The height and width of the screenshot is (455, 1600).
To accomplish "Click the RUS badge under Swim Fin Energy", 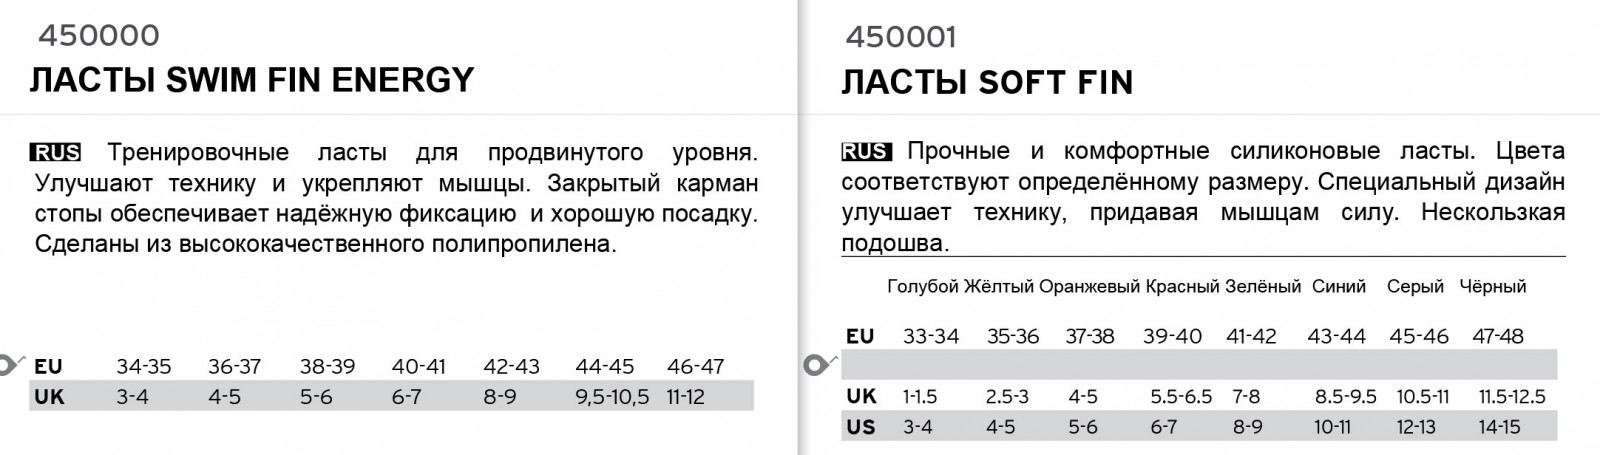I will (56, 153).
